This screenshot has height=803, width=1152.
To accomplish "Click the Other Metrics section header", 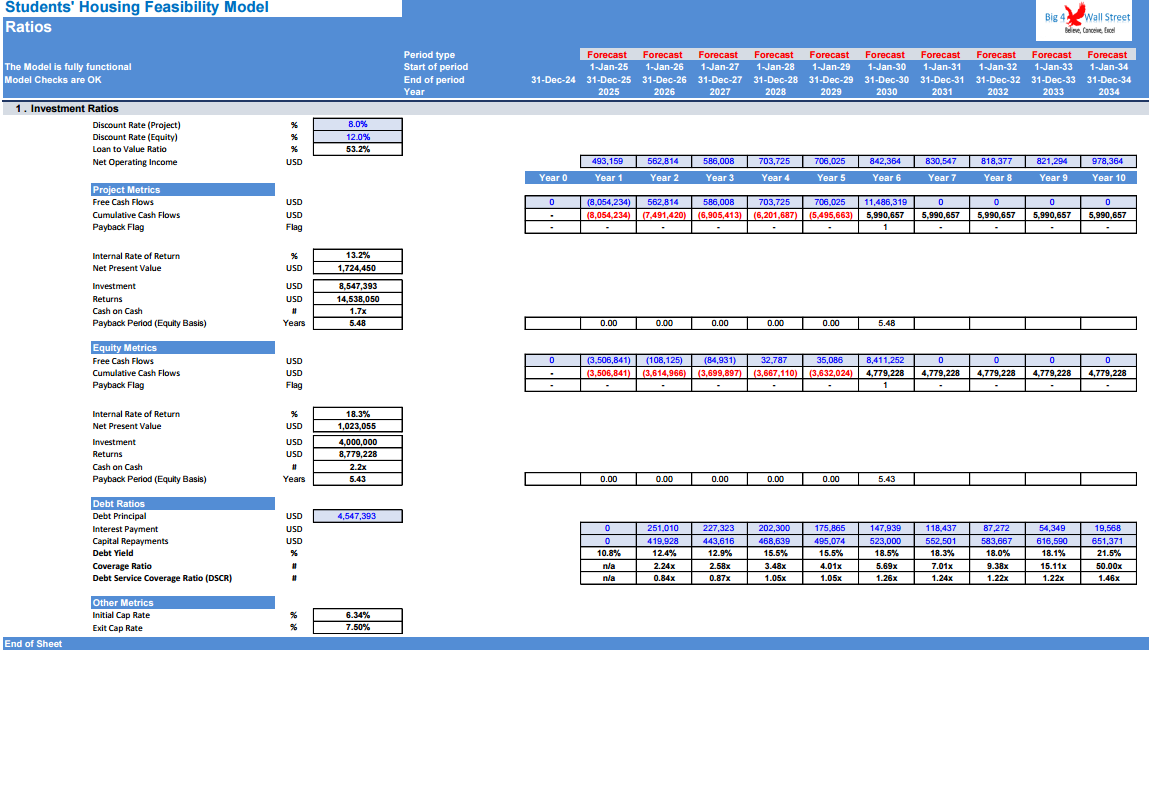I will pos(183,602).
